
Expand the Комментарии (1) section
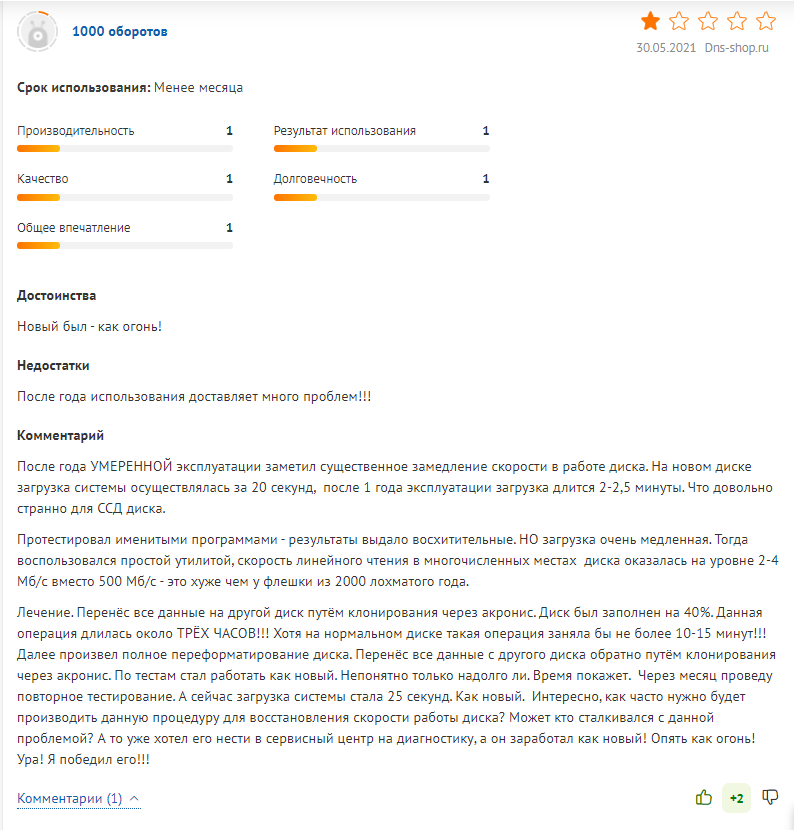tap(69, 799)
